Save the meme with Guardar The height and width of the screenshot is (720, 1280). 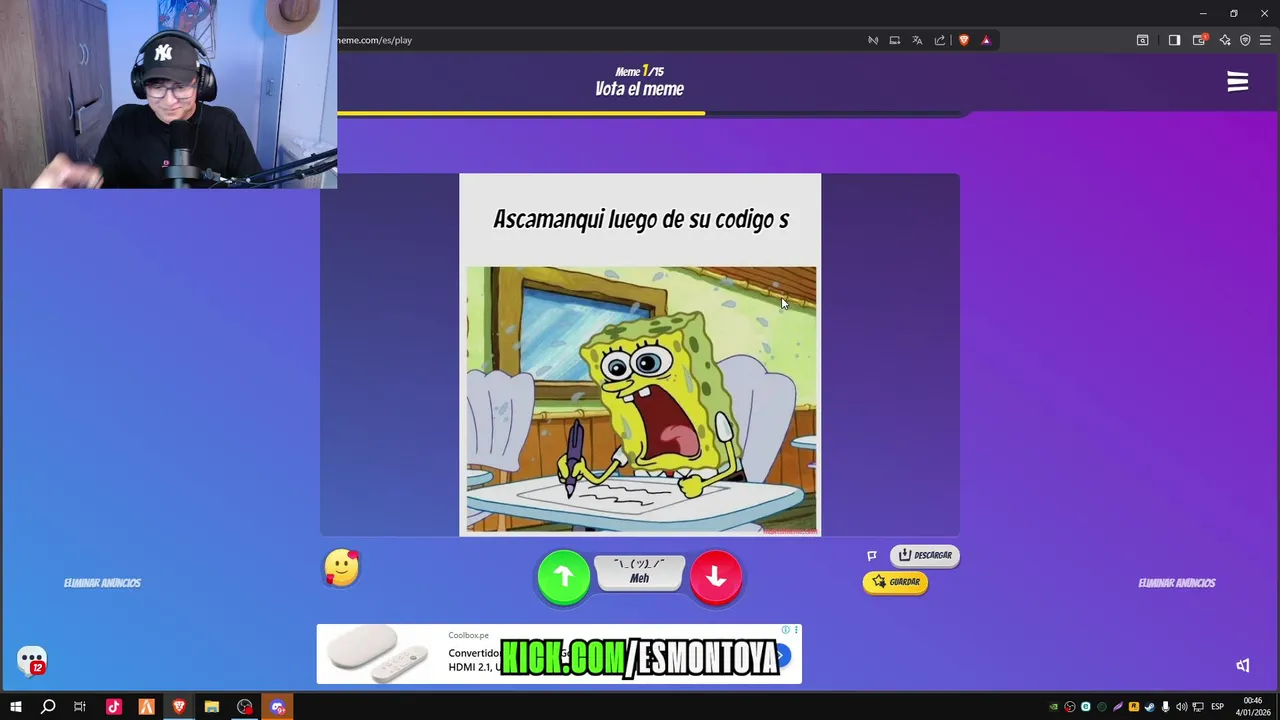895,581
